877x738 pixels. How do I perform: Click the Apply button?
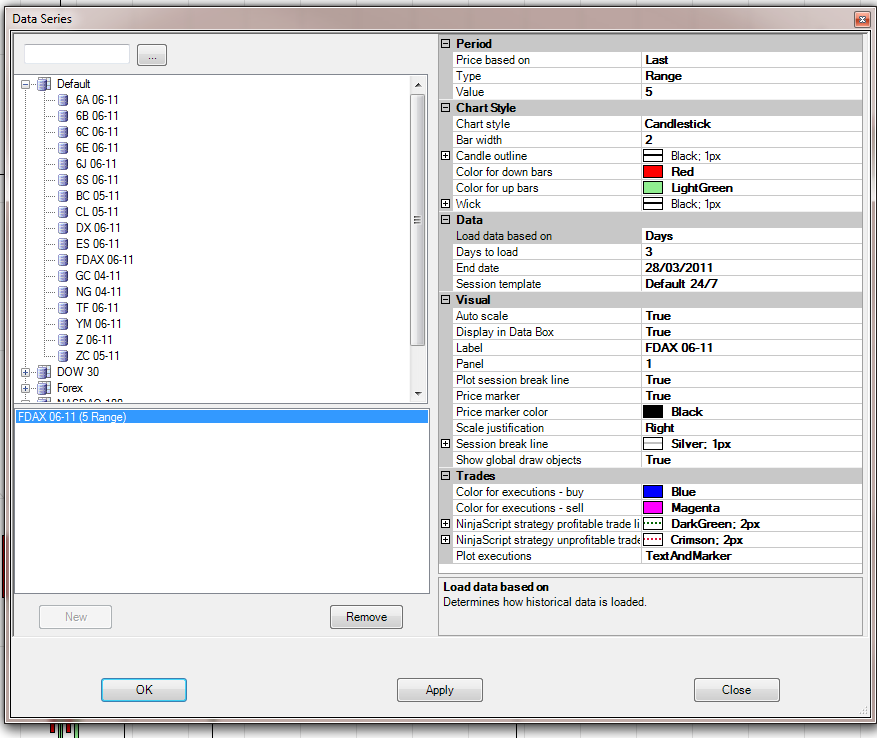pos(440,690)
